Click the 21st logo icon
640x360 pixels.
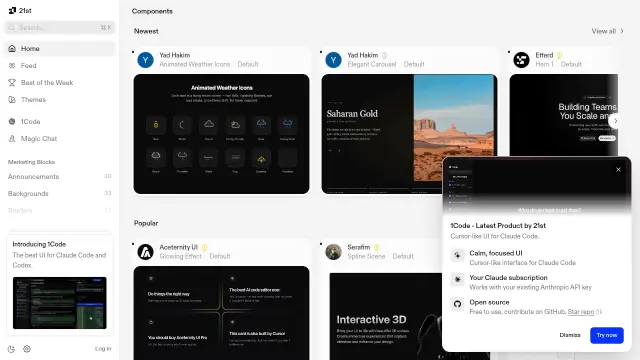[12, 11]
